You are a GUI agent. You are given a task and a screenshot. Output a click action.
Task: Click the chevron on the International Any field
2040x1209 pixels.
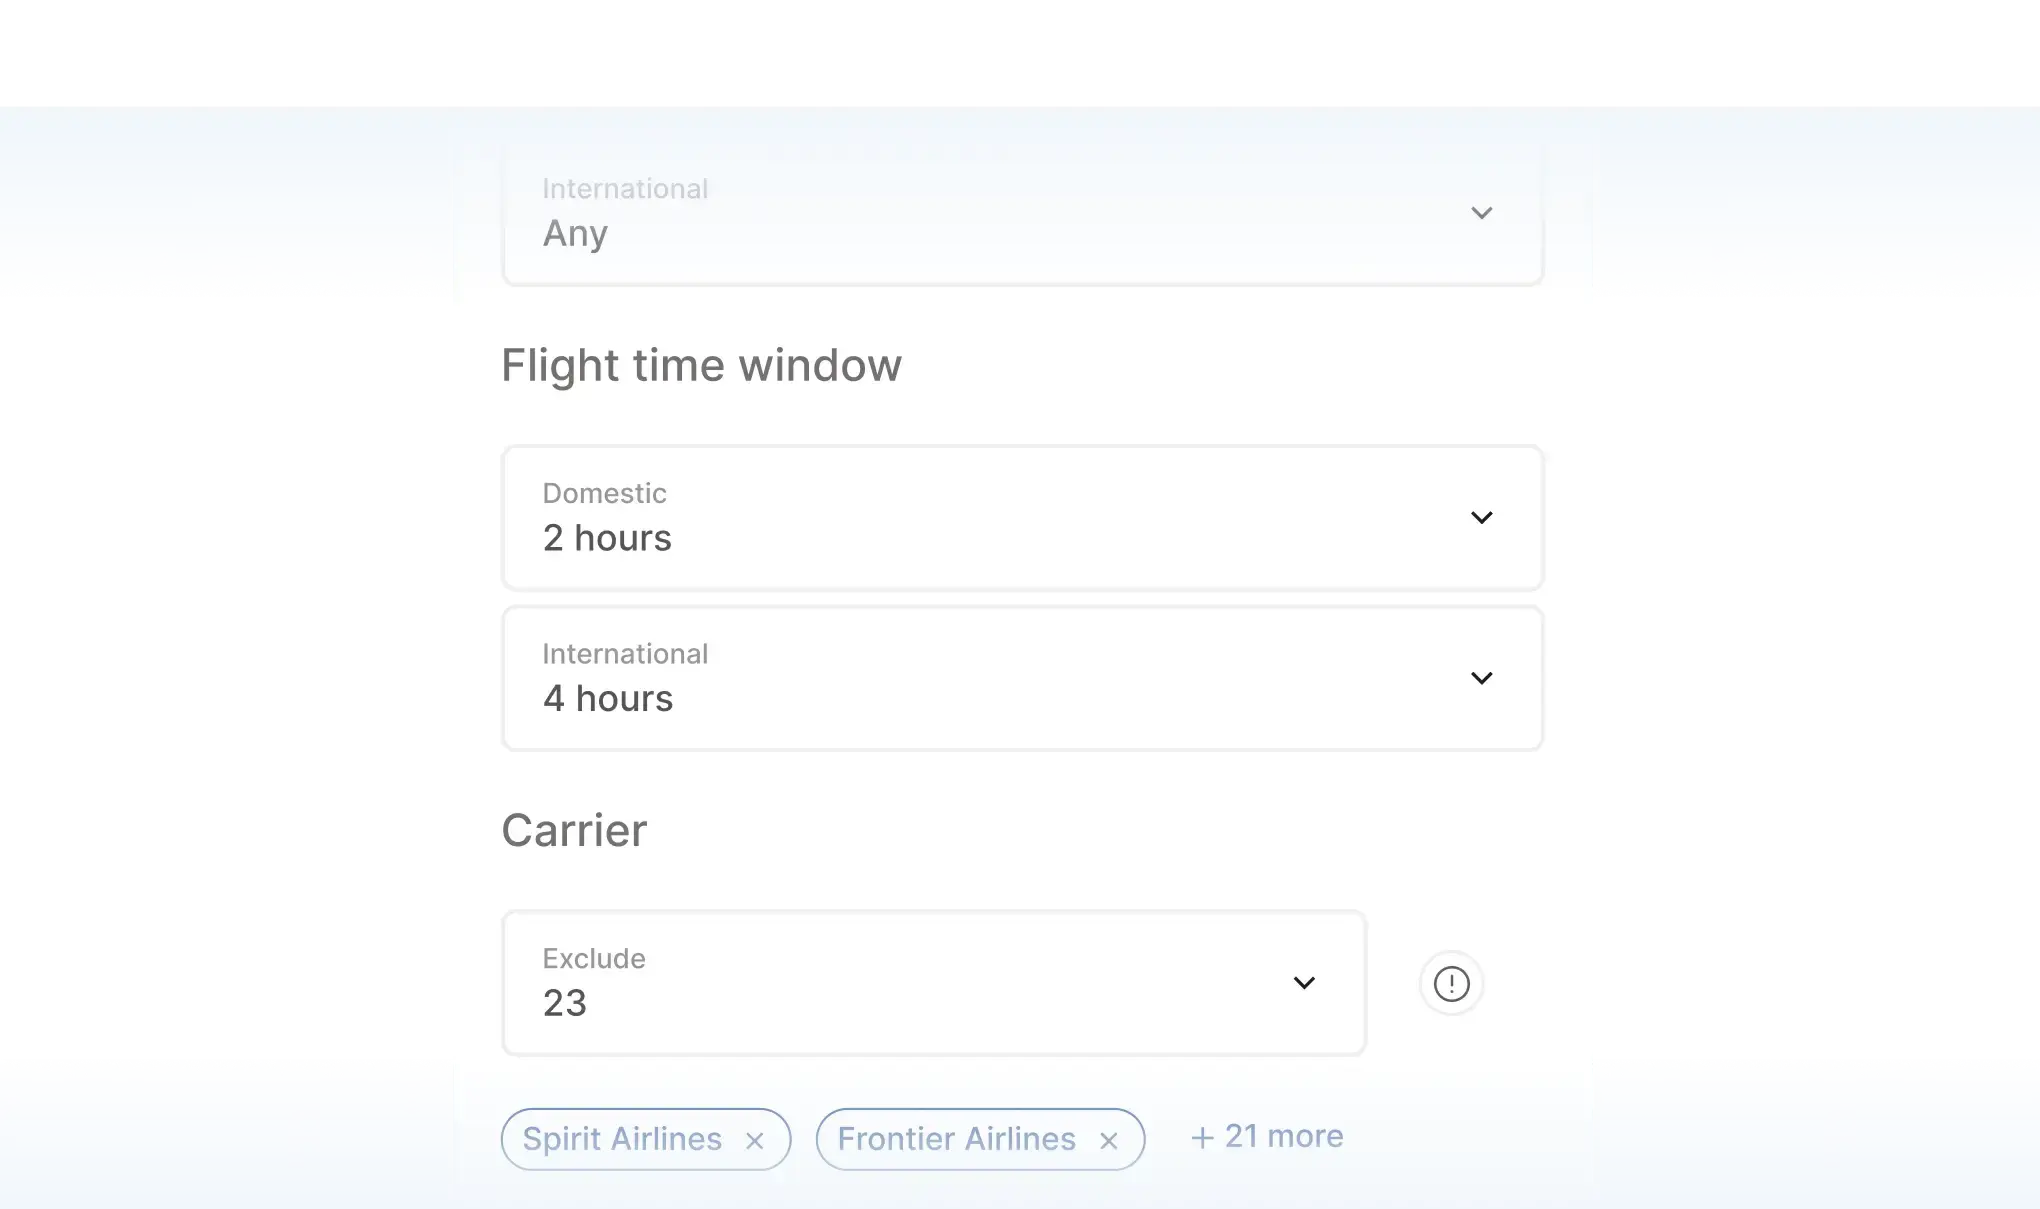[1482, 212]
